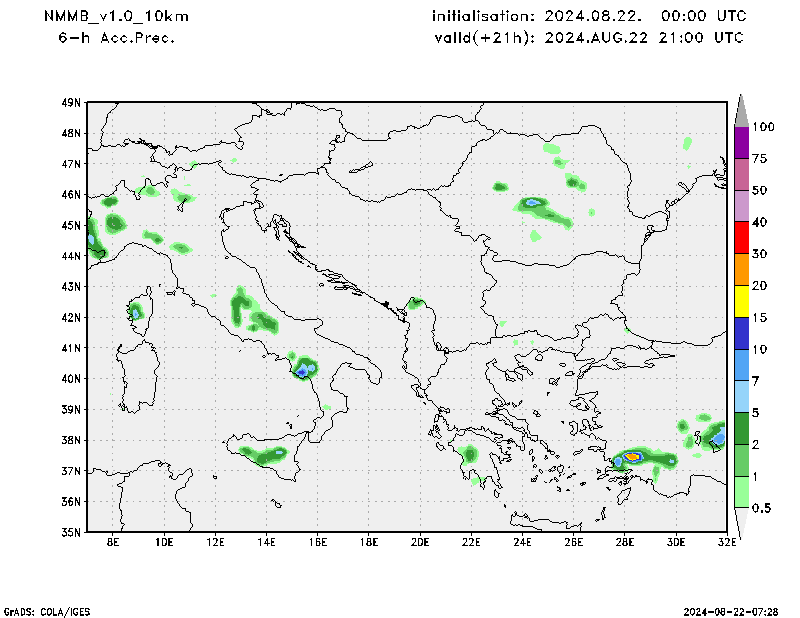Select the 6-h Acc.Prec. subtitle text

pyautogui.click(x=118, y=38)
